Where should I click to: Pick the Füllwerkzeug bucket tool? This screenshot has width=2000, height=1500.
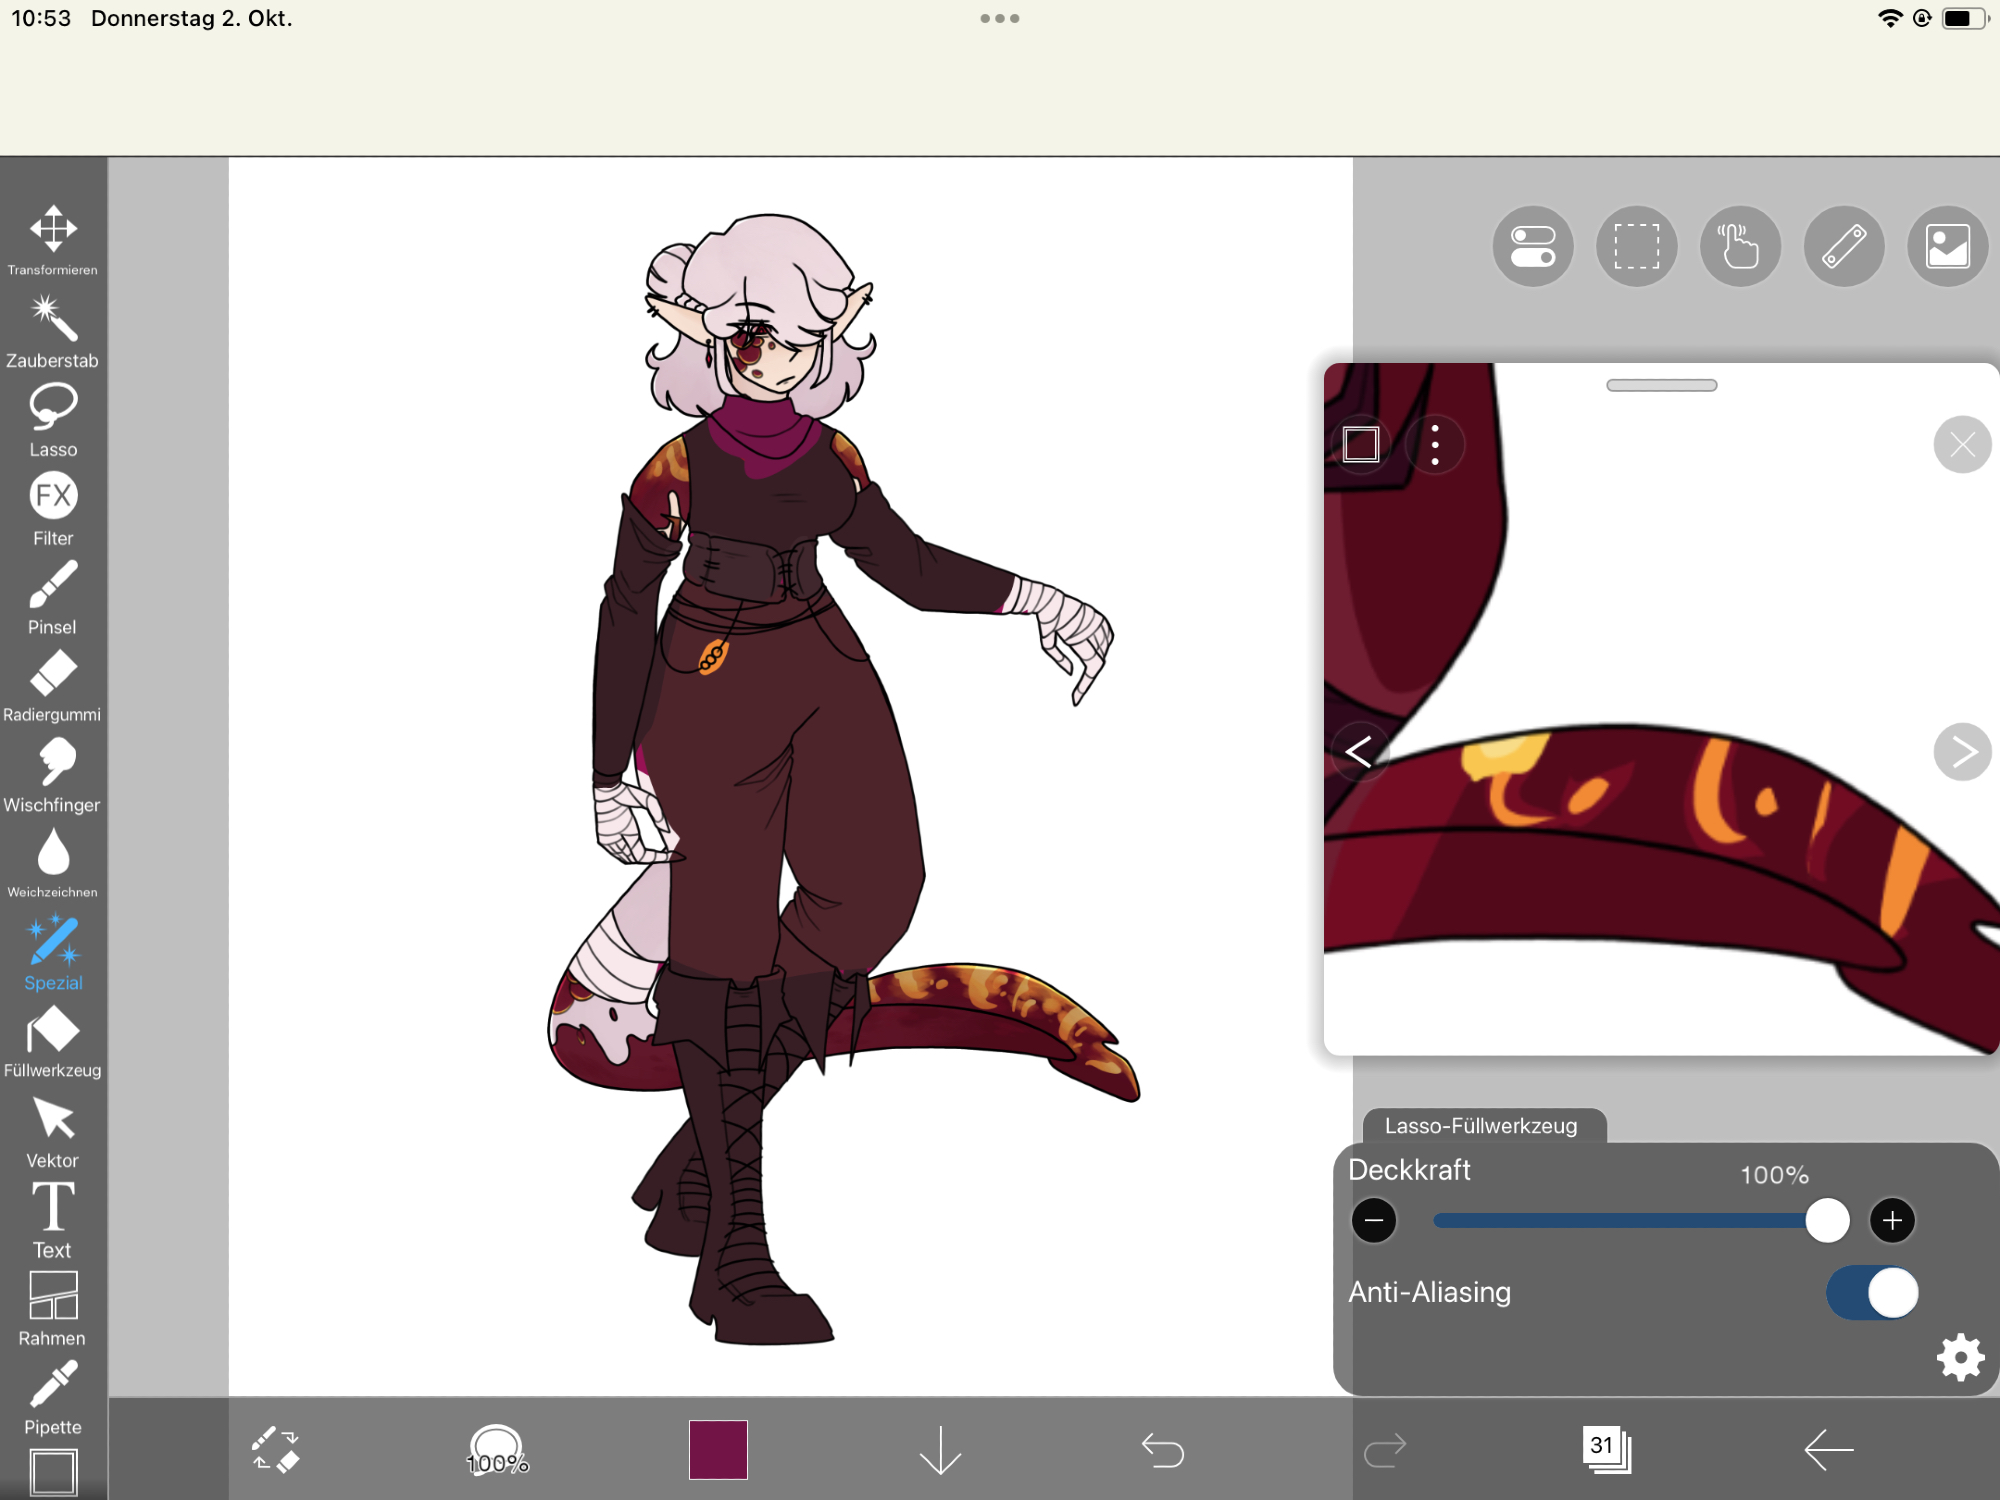[53, 1042]
